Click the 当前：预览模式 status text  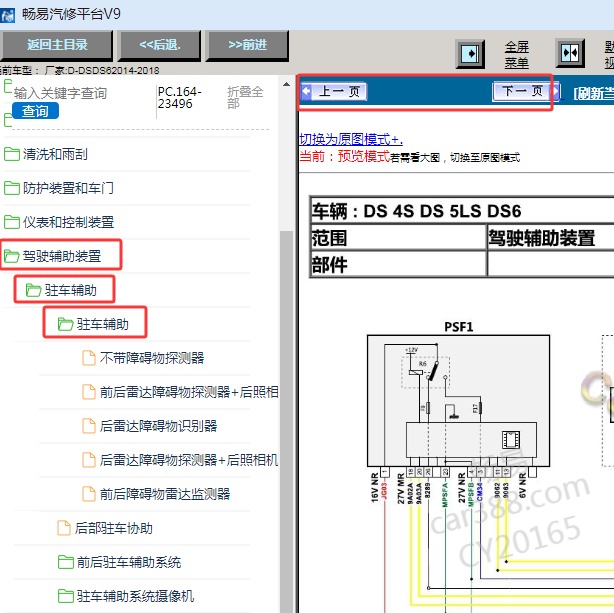click(x=345, y=157)
